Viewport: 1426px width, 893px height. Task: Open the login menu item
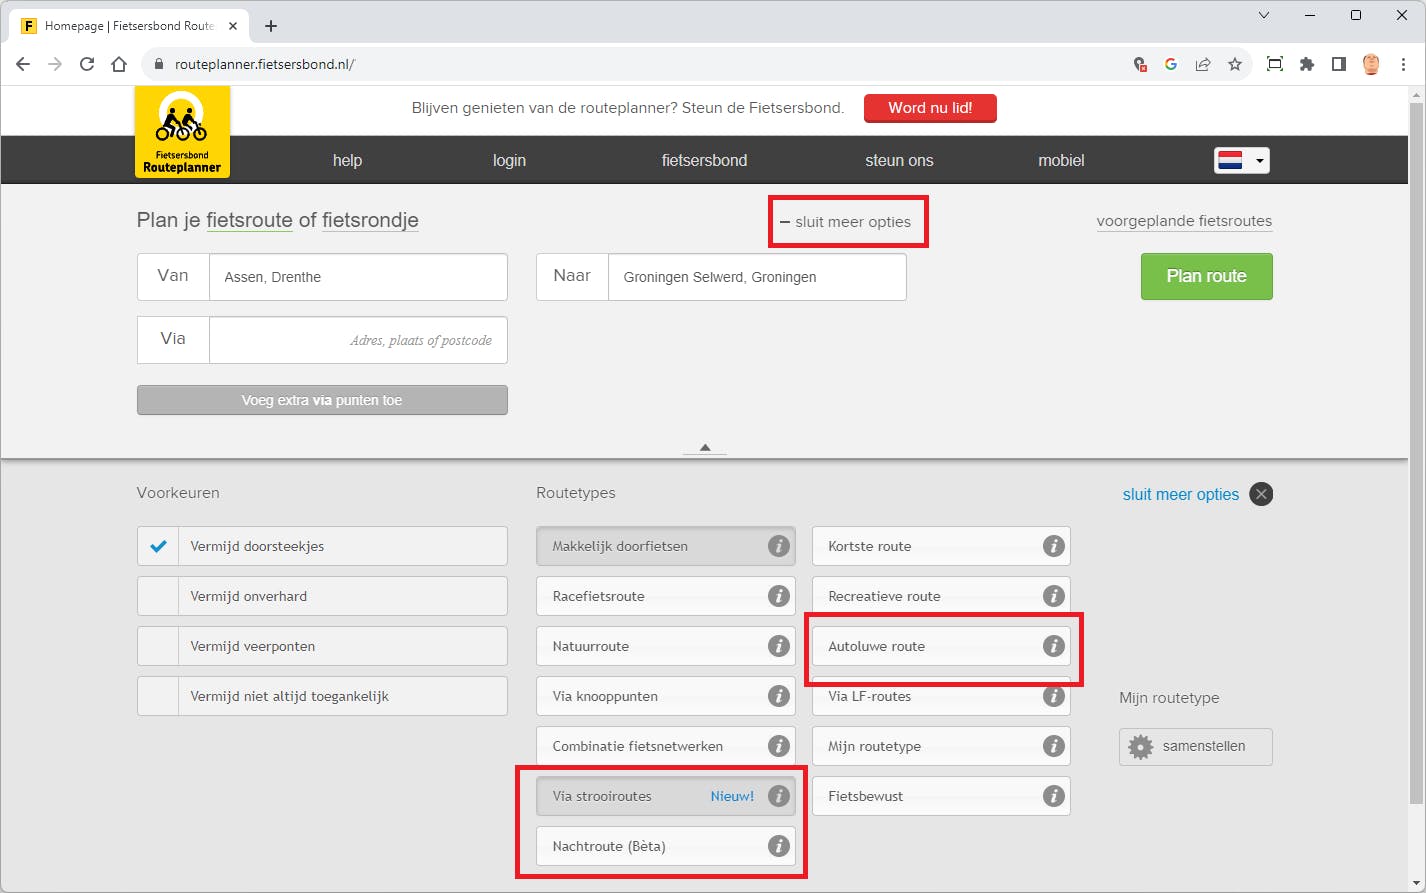click(509, 160)
